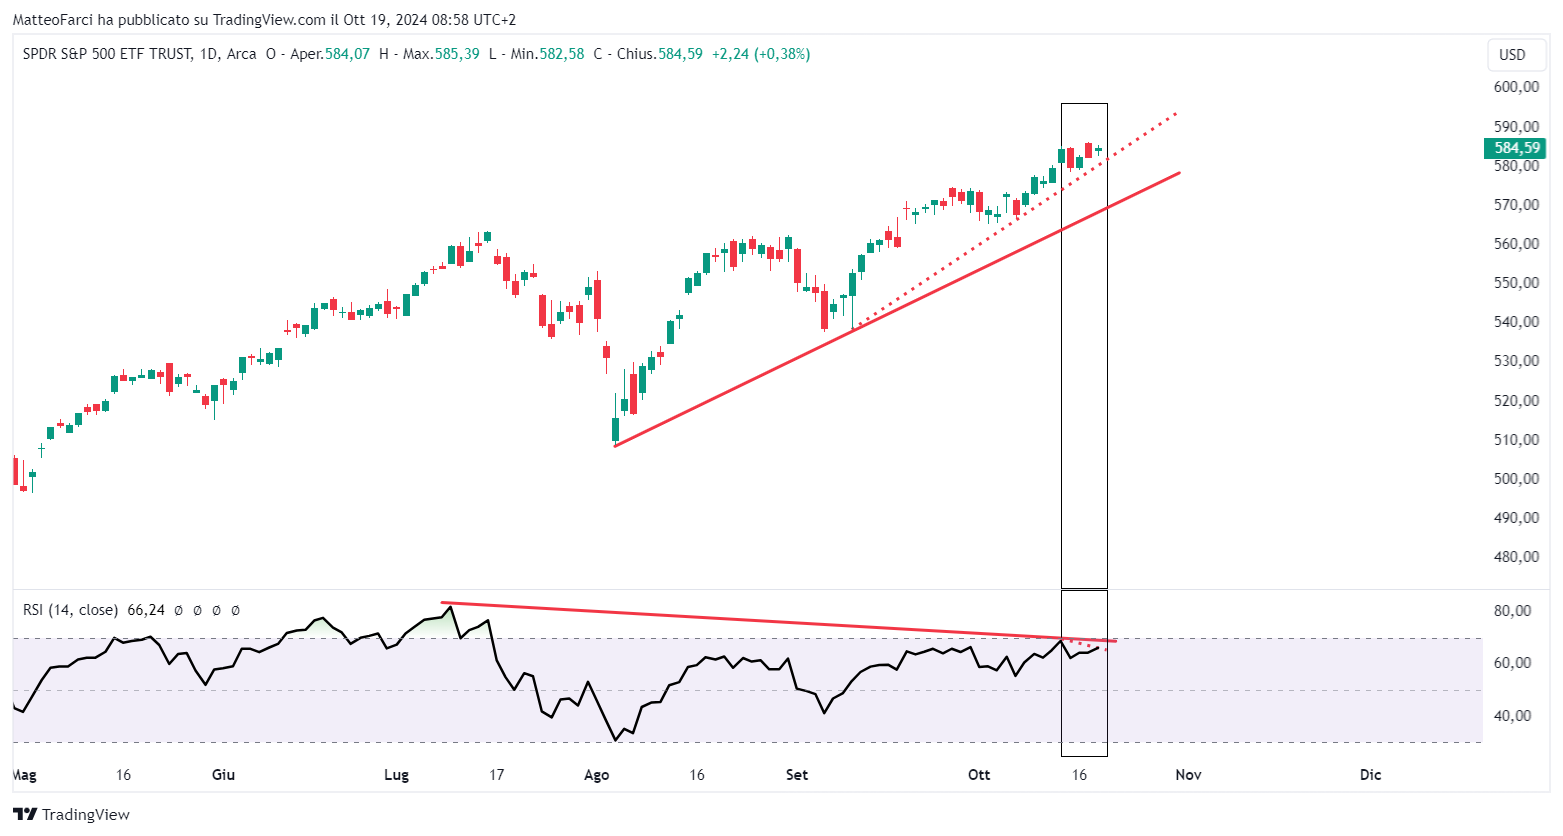Screen dimensions: 1563x836
Task: Click the RSI value 66,24
Action: point(145,610)
